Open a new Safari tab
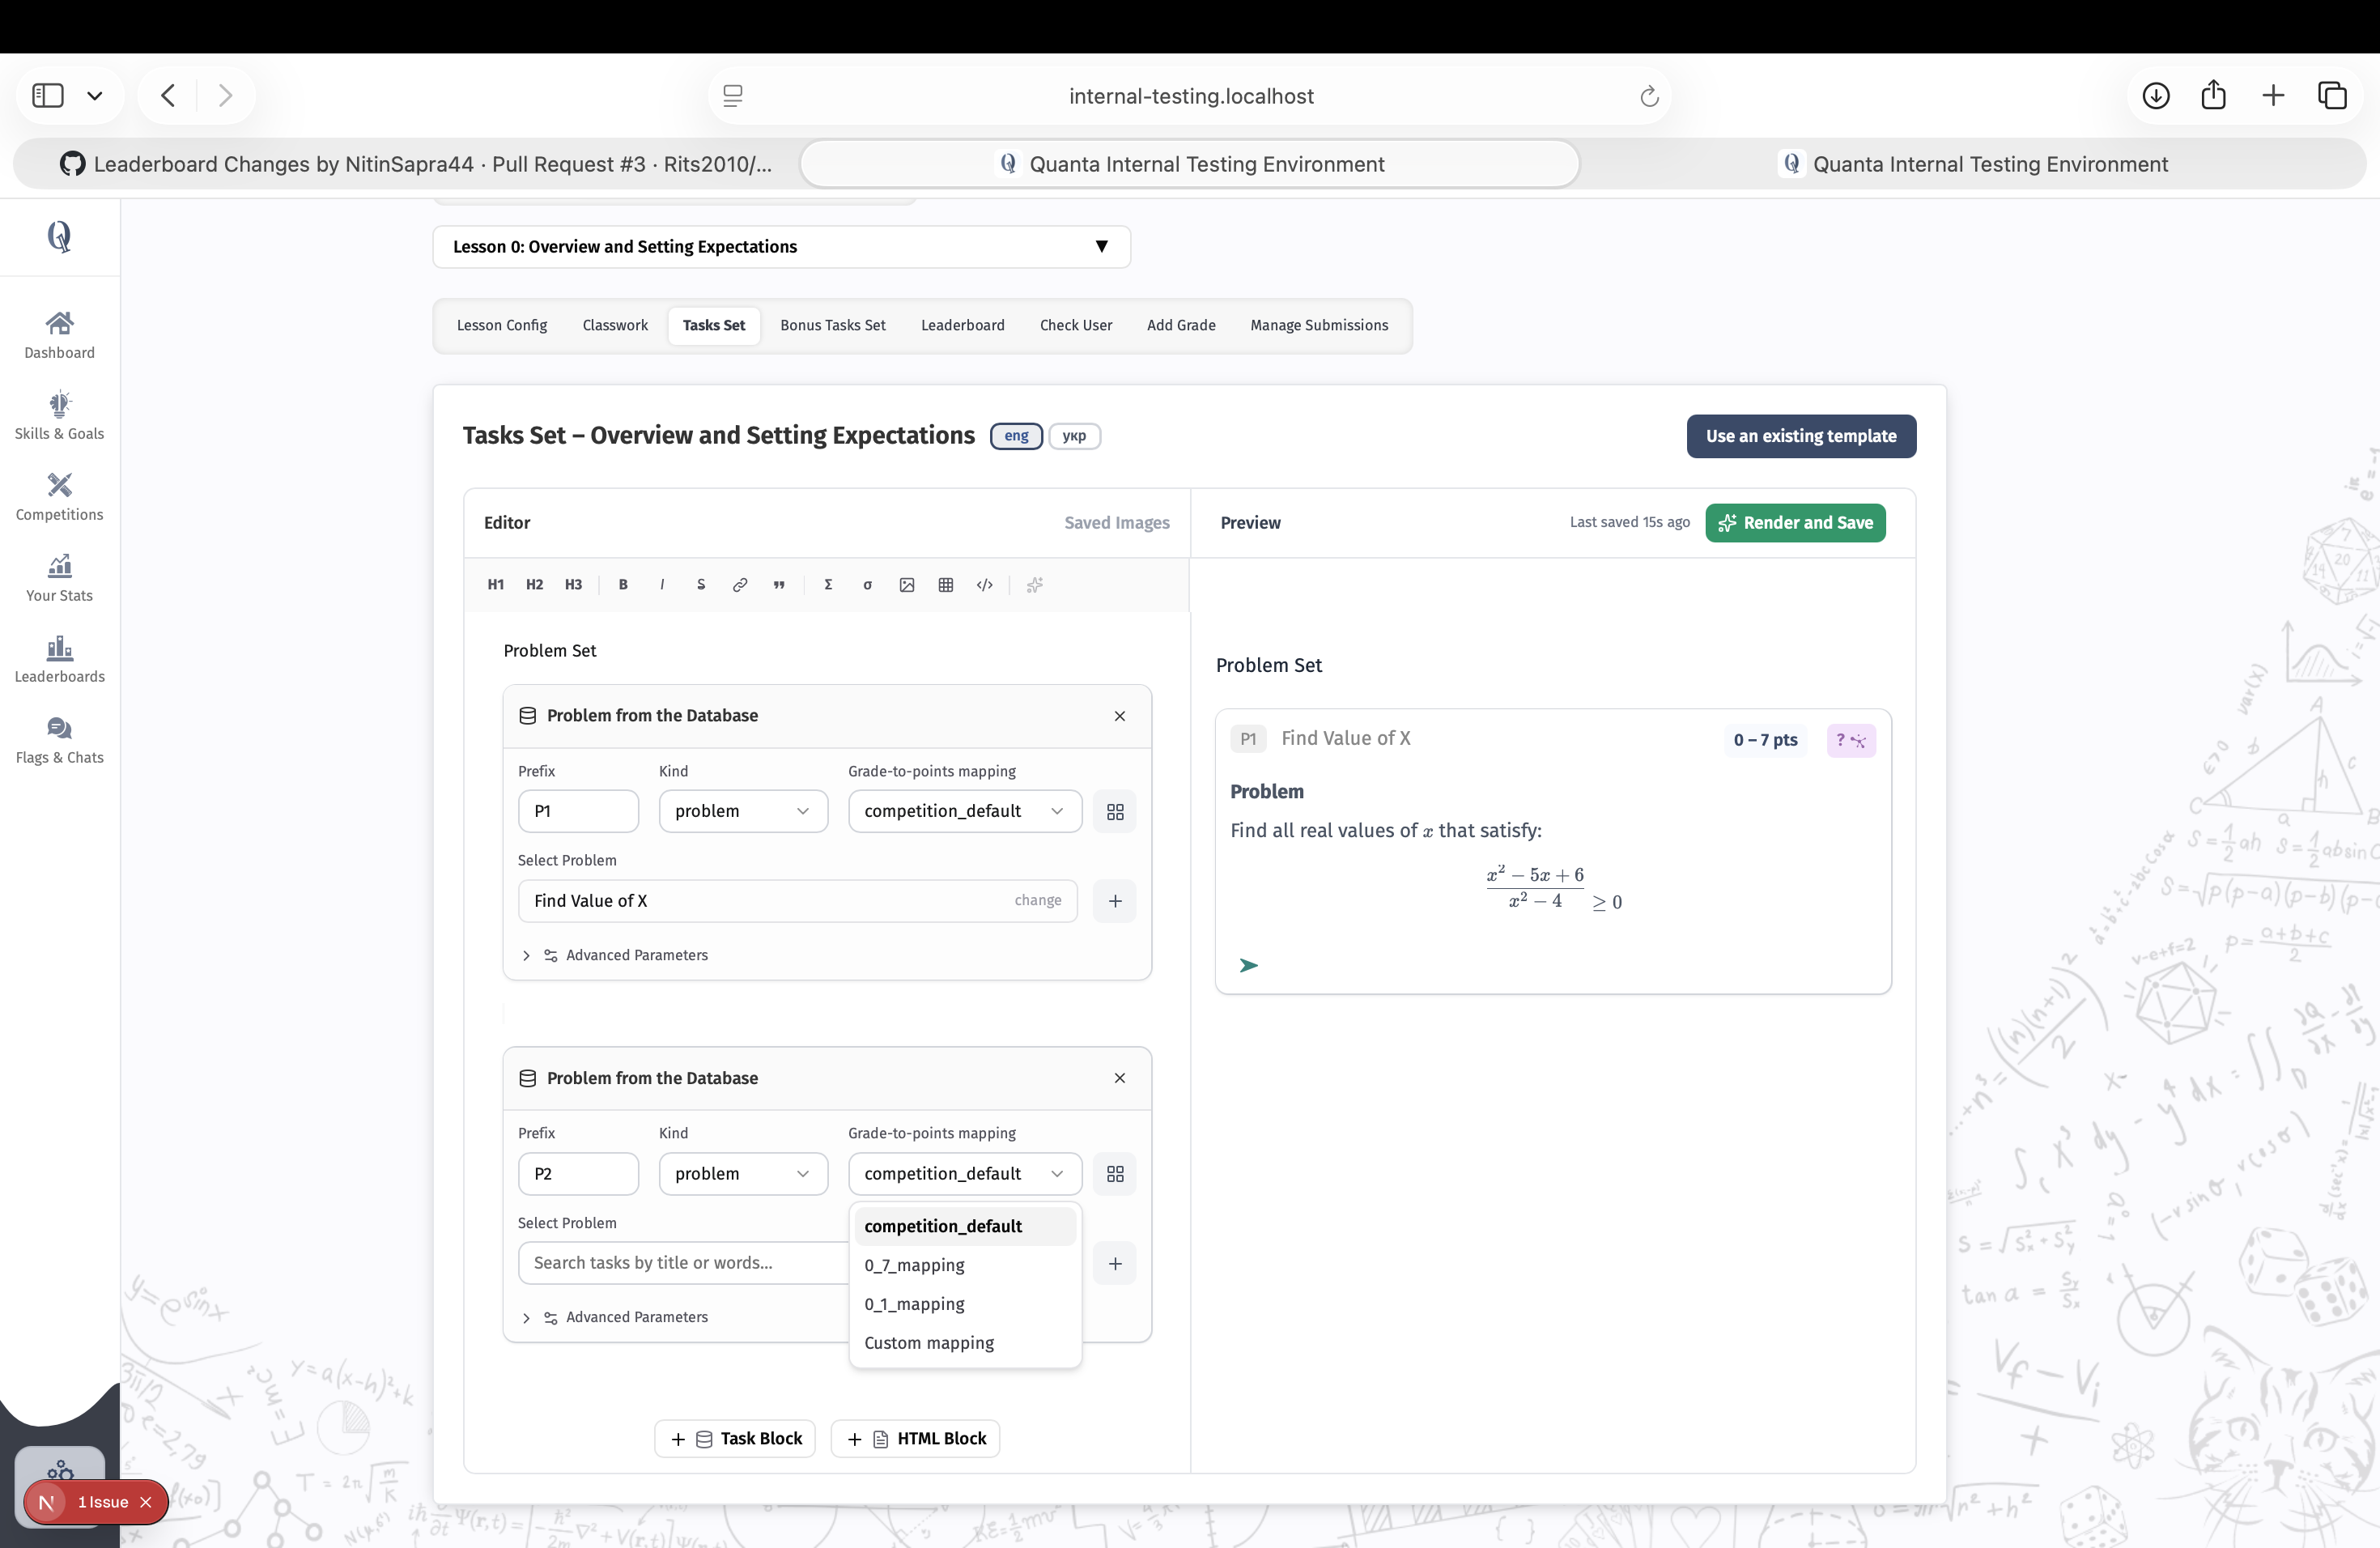The image size is (2380, 1548). point(2273,96)
